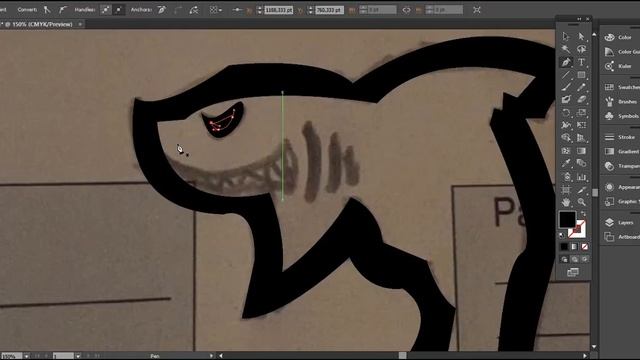The height and width of the screenshot is (360, 640).
Task: Open the Swatches panel
Action: pos(622,87)
